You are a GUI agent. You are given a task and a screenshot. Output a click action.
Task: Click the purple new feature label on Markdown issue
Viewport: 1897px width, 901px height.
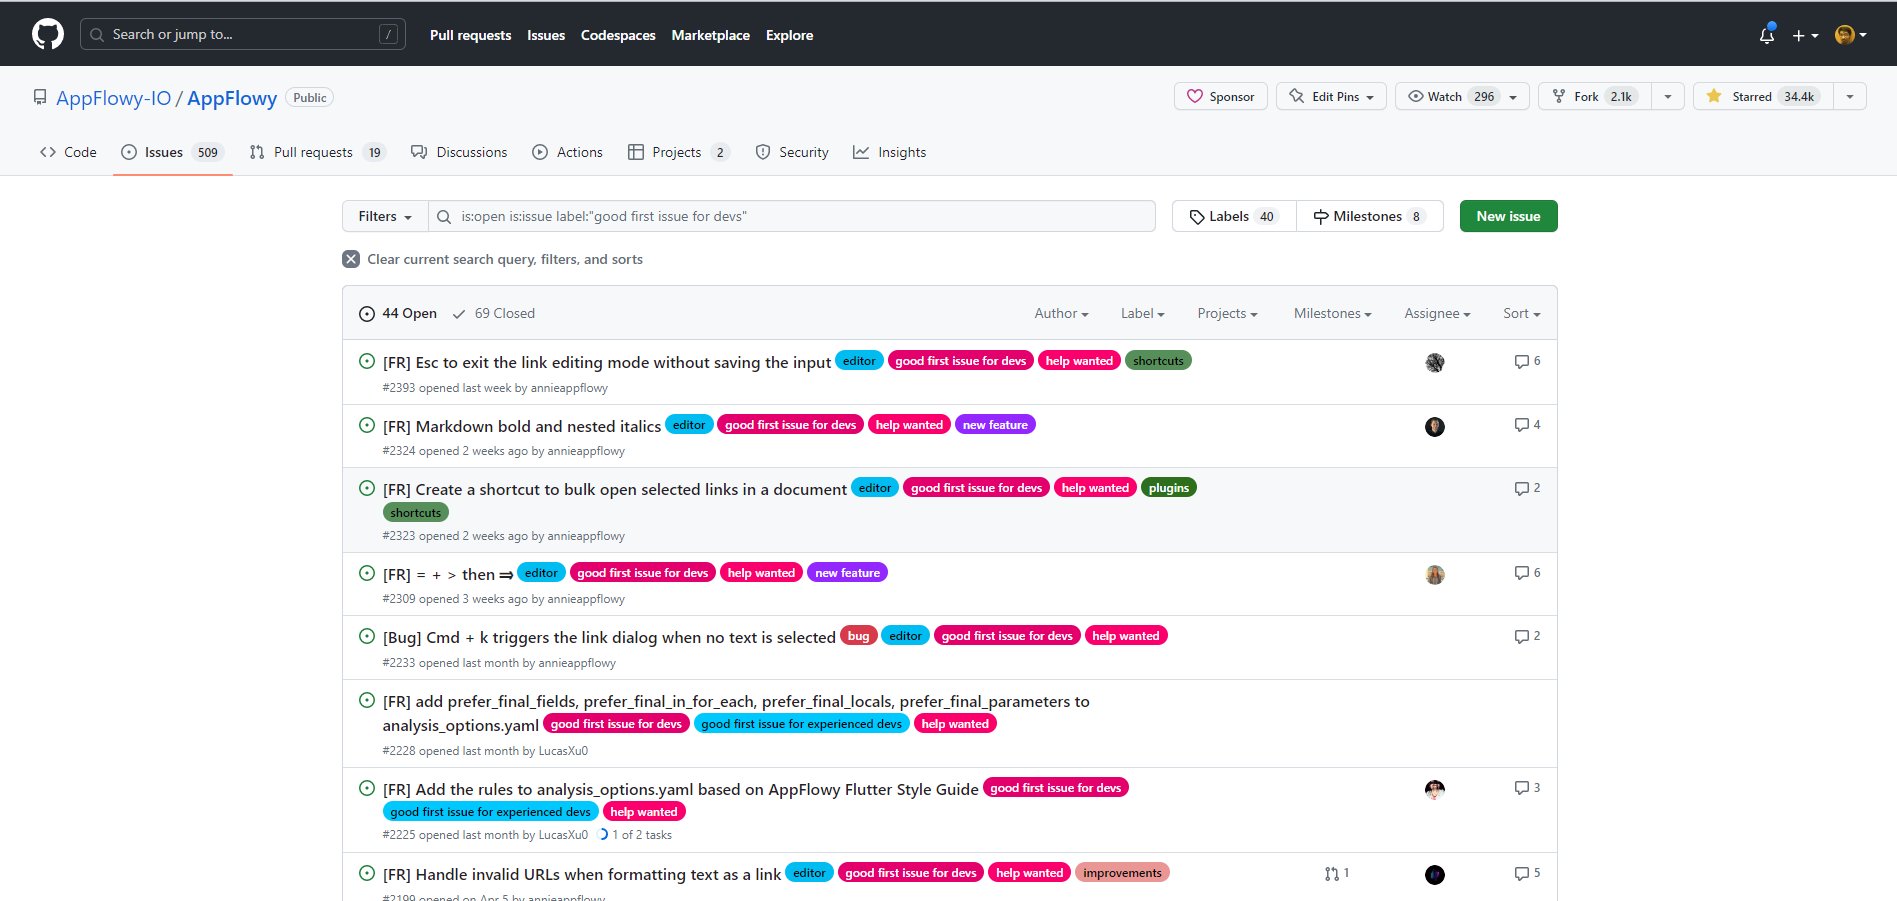click(x=995, y=425)
